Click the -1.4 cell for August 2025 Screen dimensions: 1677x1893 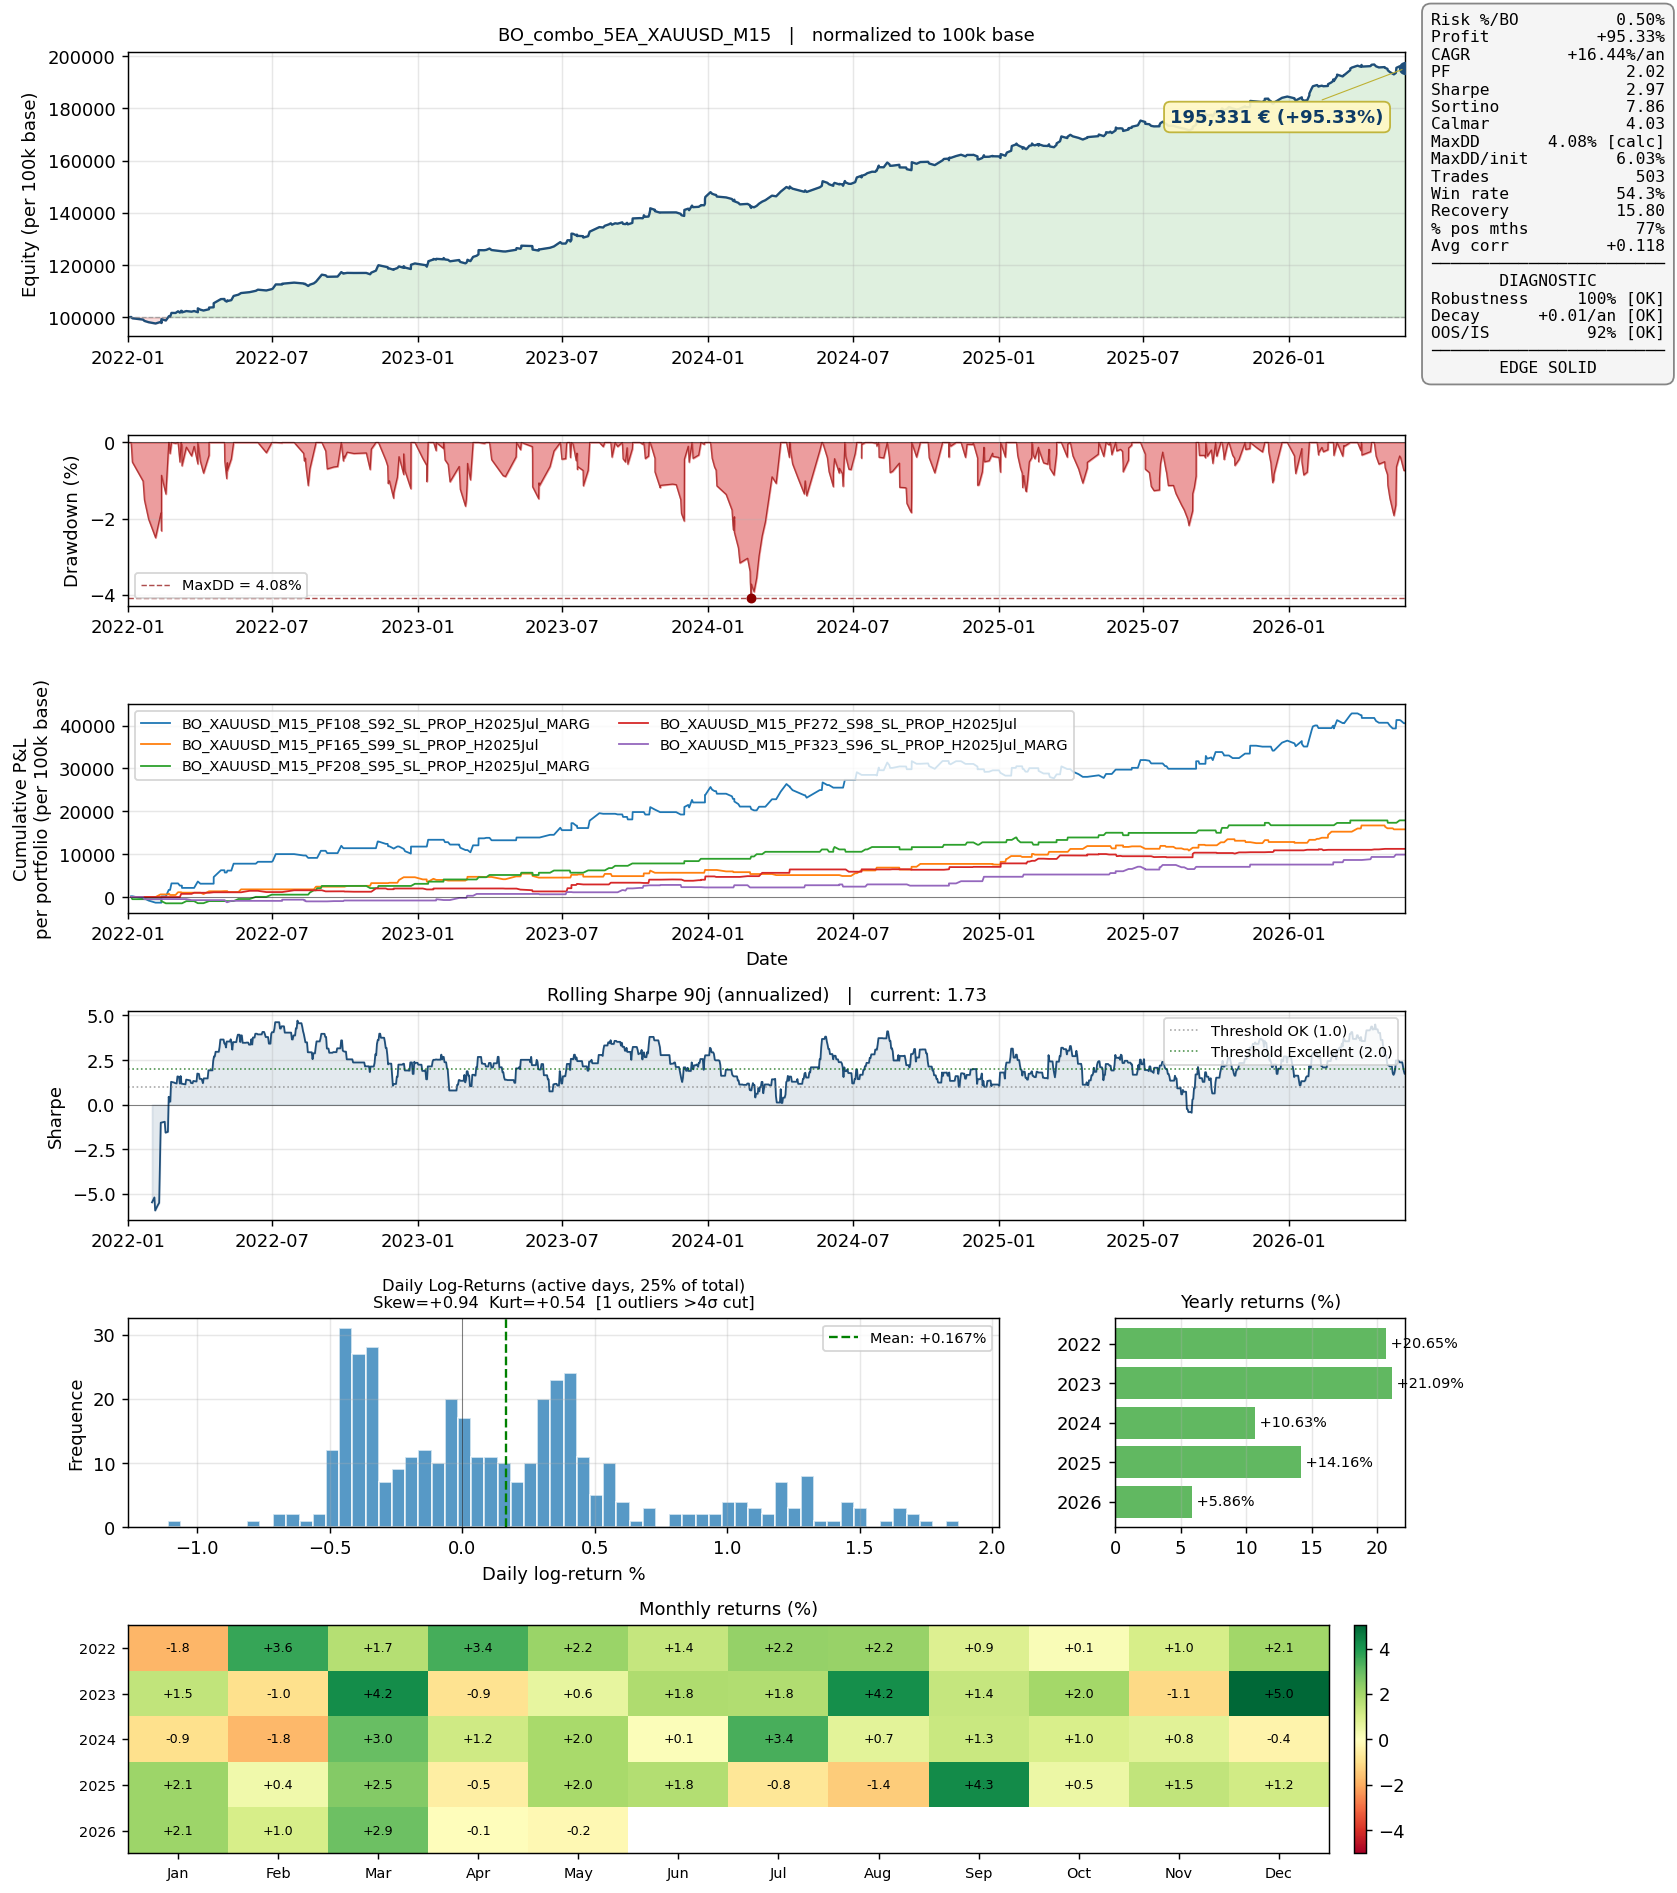tap(879, 1785)
